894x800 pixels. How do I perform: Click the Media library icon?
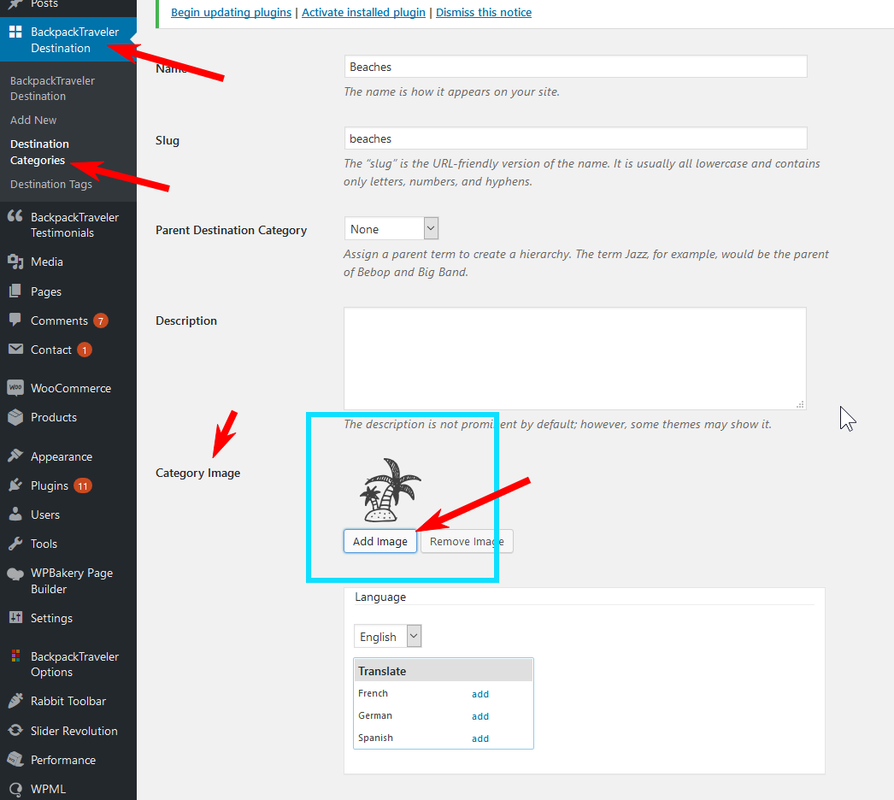[15, 262]
